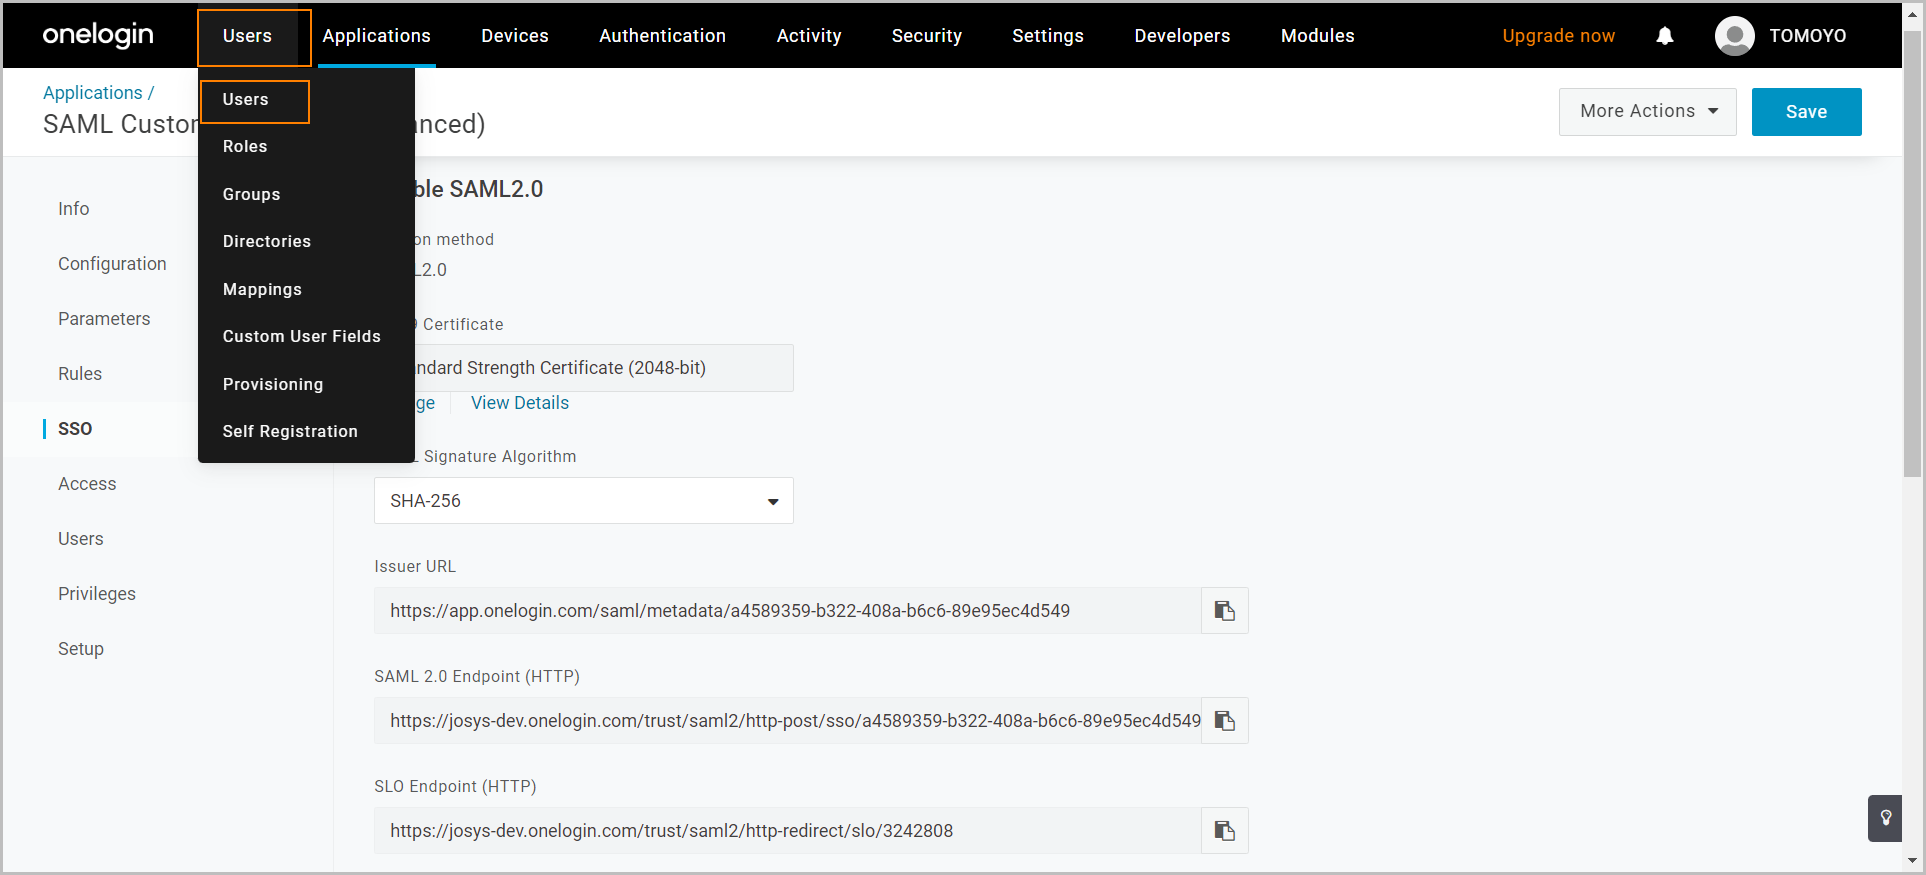Select Self Registration menu entry
The width and height of the screenshot is (1926, 875).
click(x=290, y=432)
